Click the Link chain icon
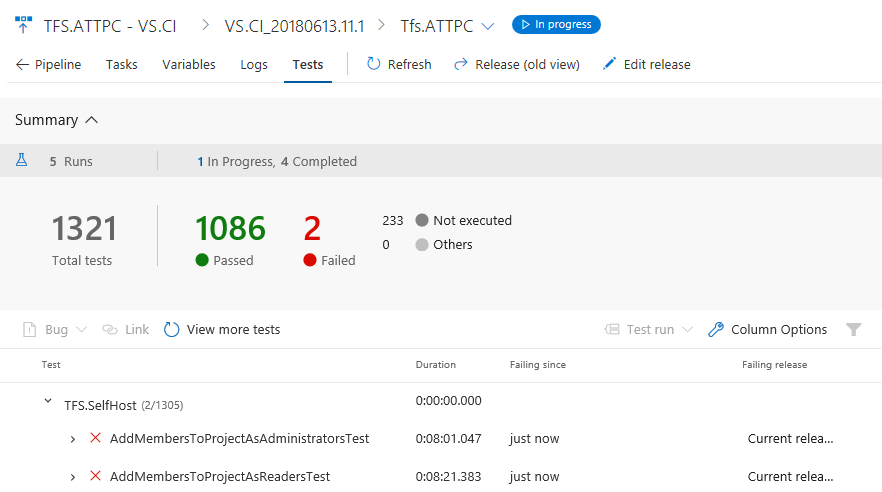 click(x=110, y=329)
